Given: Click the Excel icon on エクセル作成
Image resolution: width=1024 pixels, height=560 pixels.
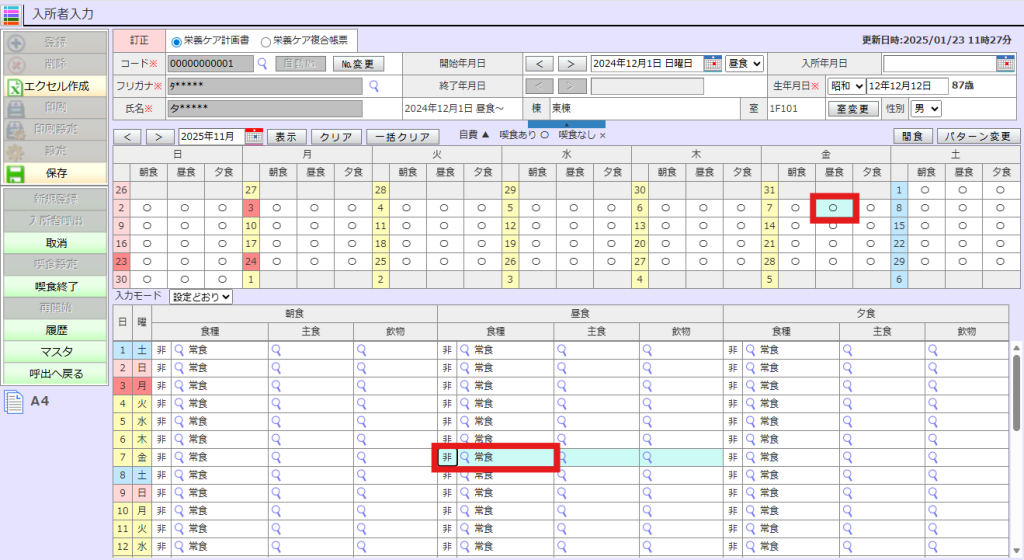Looking at the screenshot, I should (16, 86).
